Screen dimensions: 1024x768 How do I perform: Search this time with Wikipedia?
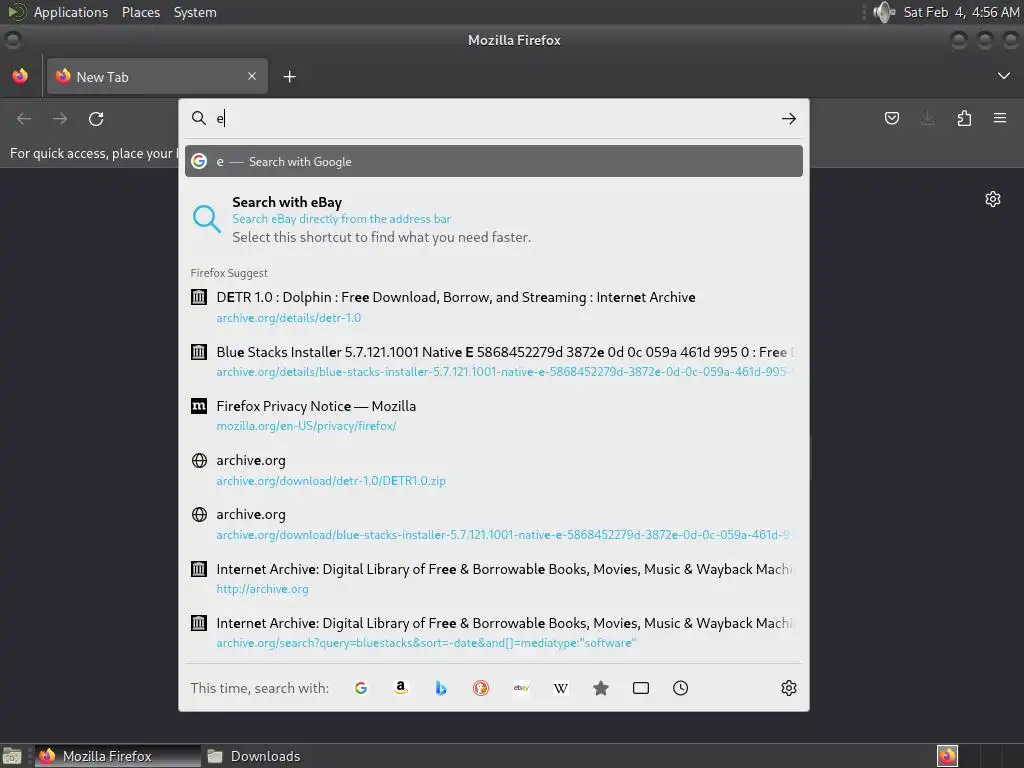point(561,688)
